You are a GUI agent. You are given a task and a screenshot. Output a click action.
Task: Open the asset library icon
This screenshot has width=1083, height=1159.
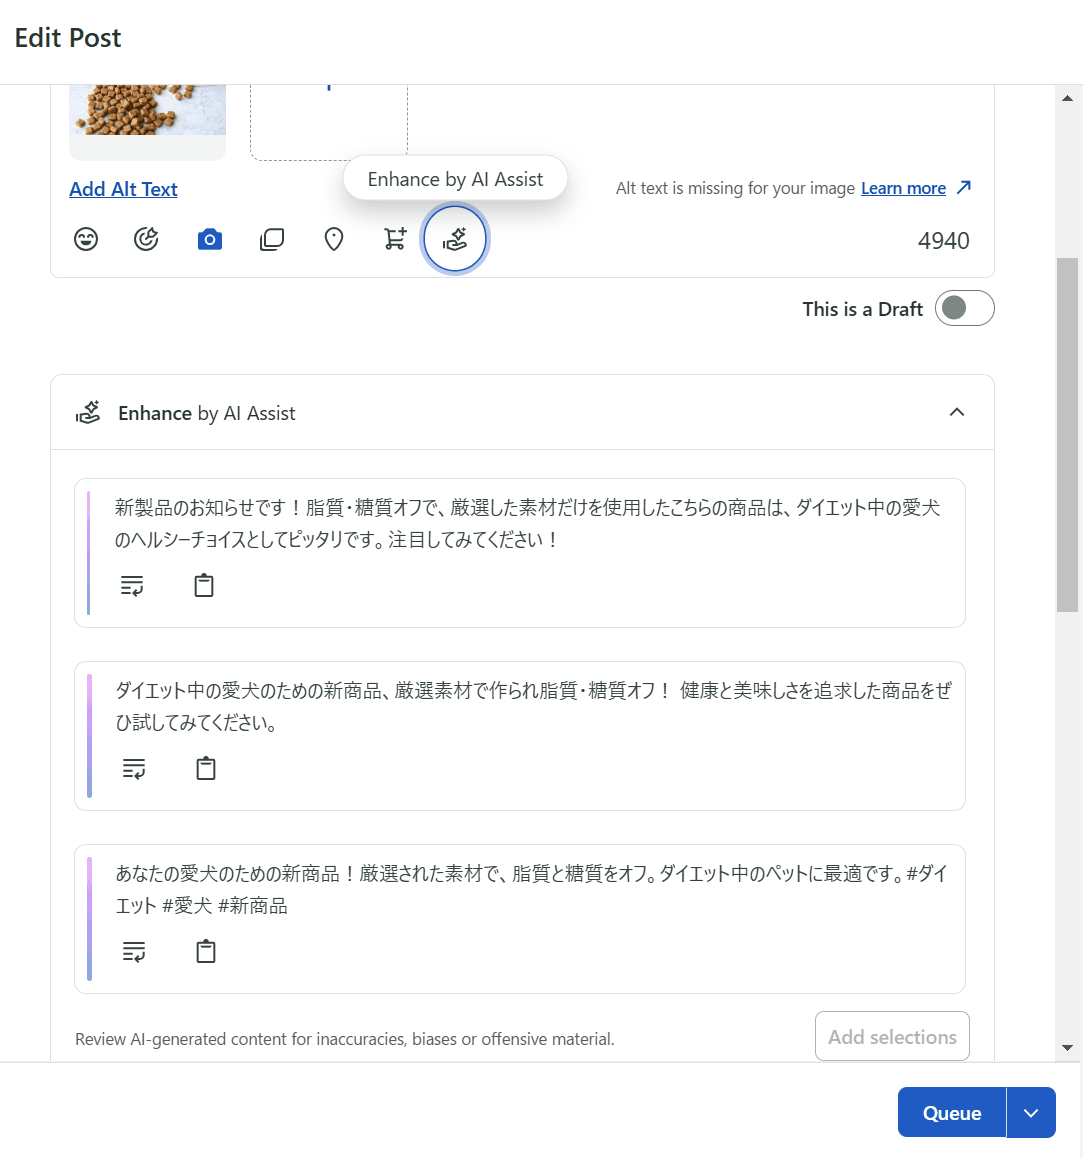tap(272, 240)
